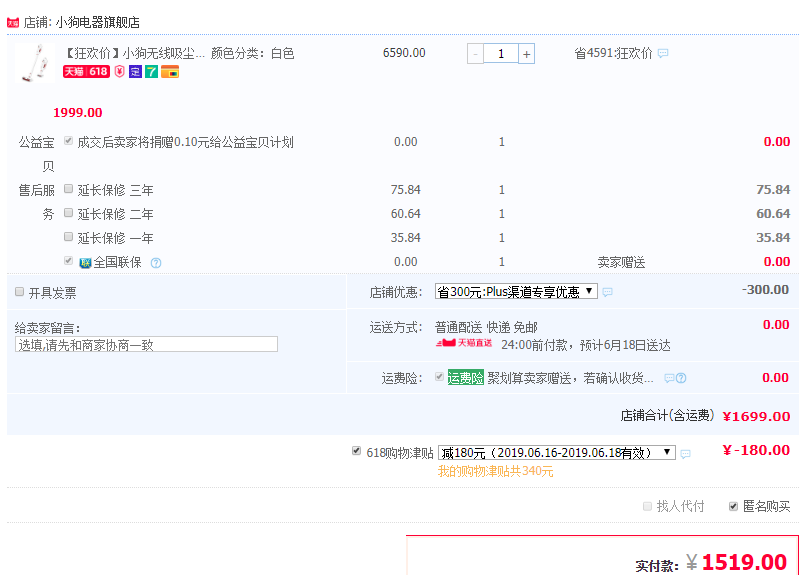Click the 给卖家留言 message input field
The width and height of the screenshot is (812, 575).
(x=147, y=344)
